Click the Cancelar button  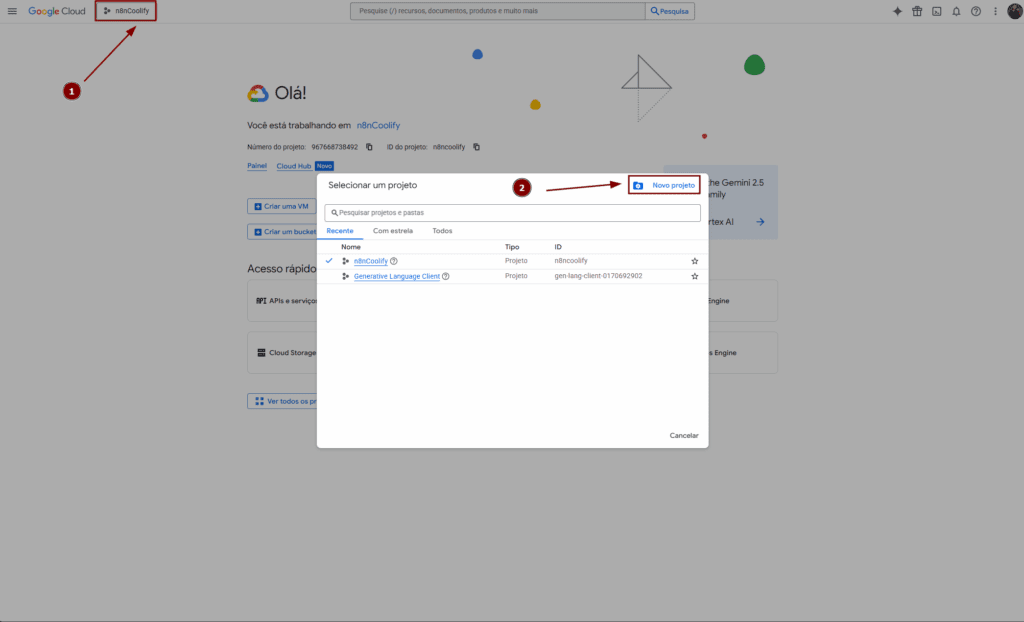[684, 435]
